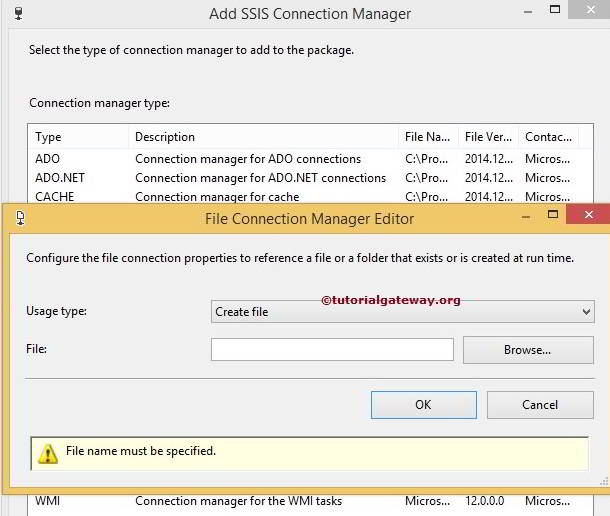The width and height of the screenshot is (610, 516).
Task: Maximize the File Connection Manager Editor window
Action: coord(553,214)
